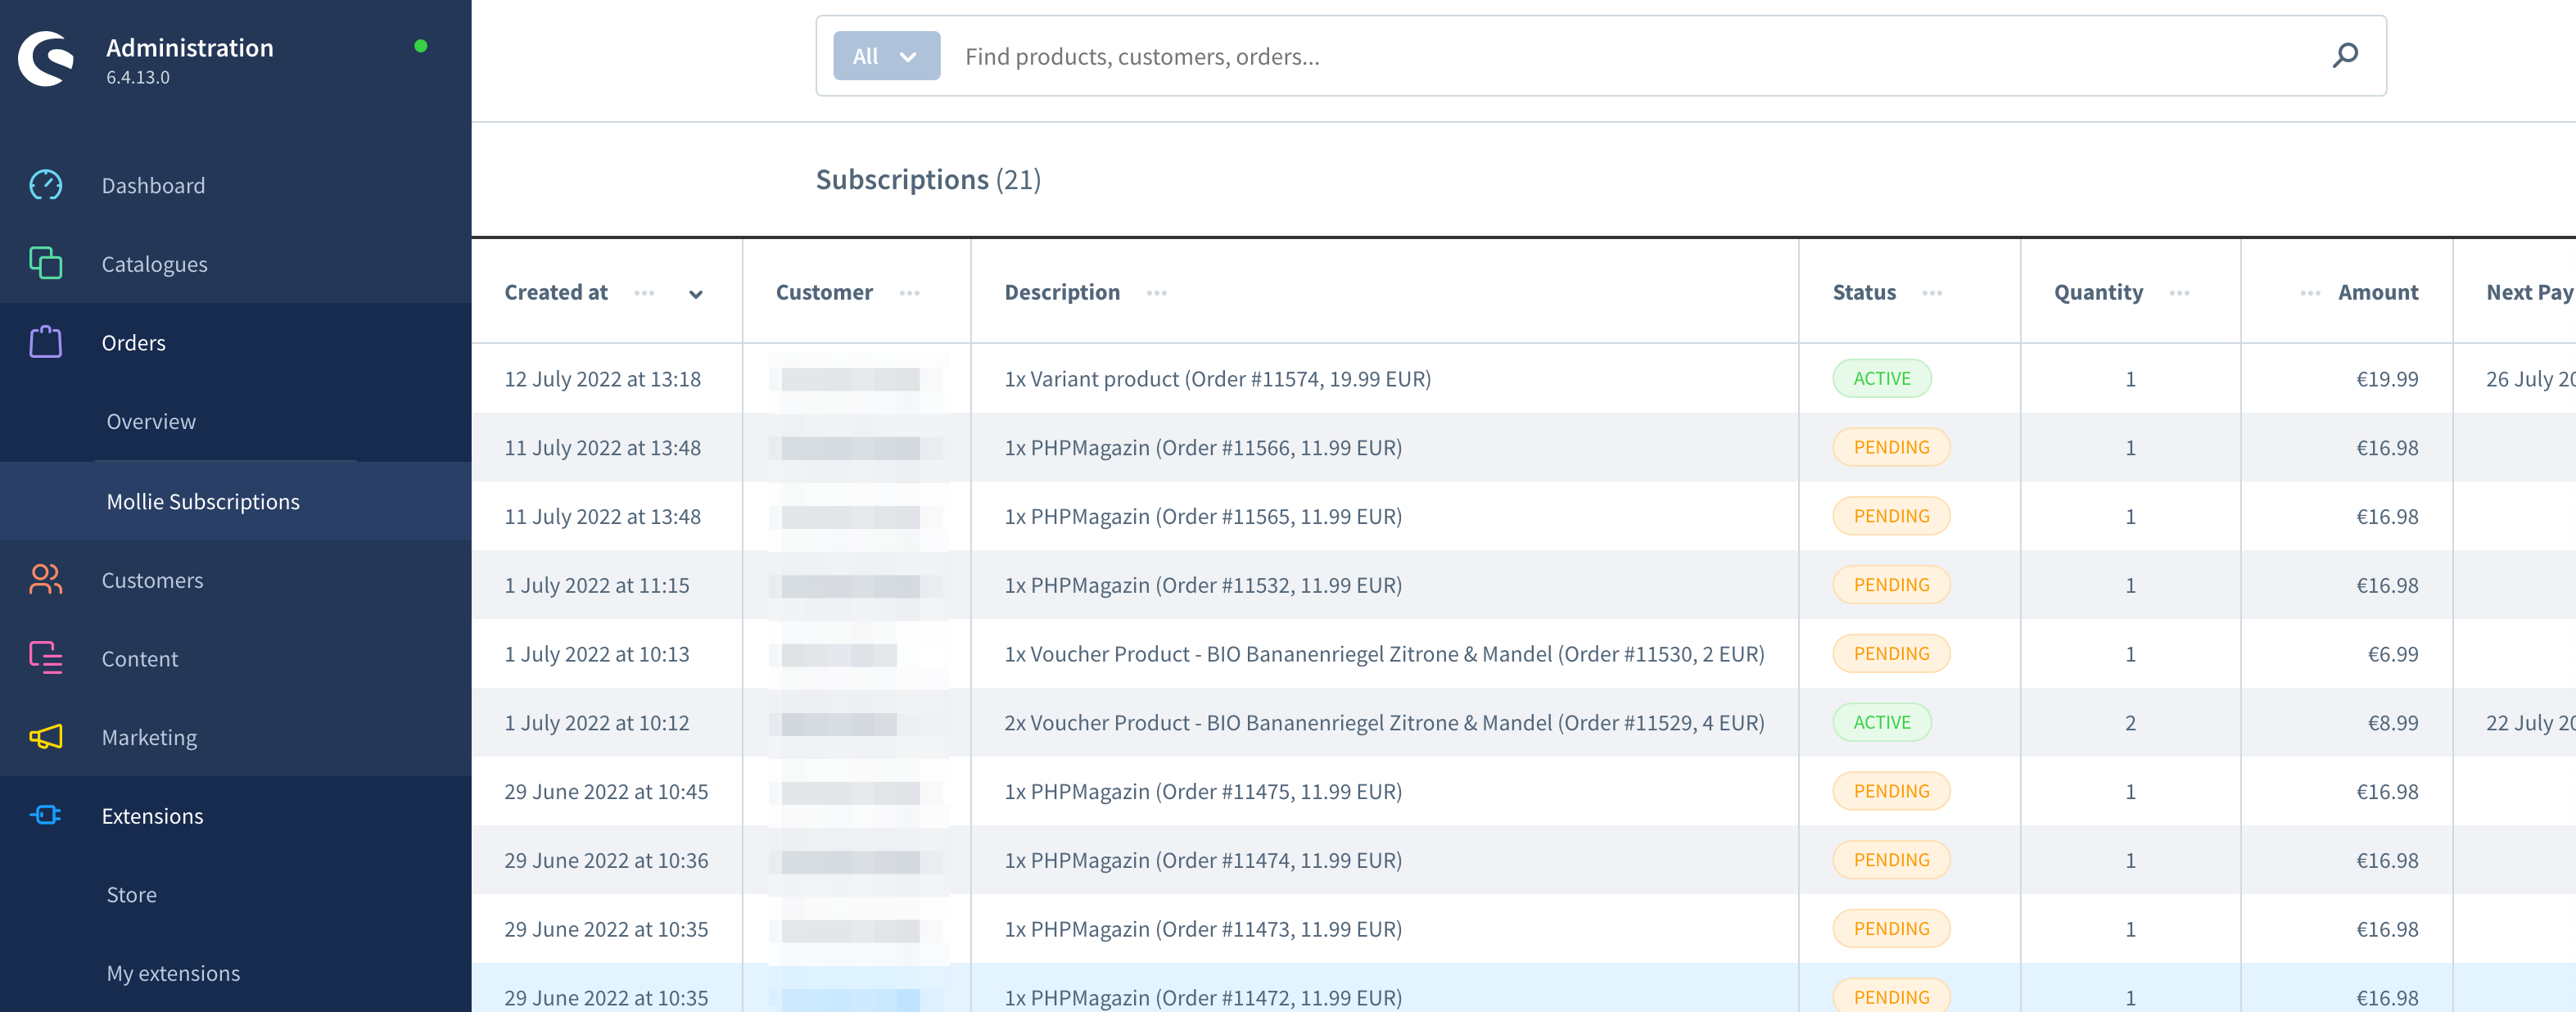2576x1012 pixels.
Task: Click the Marketing megaphone icon
Action: [46, 737]
